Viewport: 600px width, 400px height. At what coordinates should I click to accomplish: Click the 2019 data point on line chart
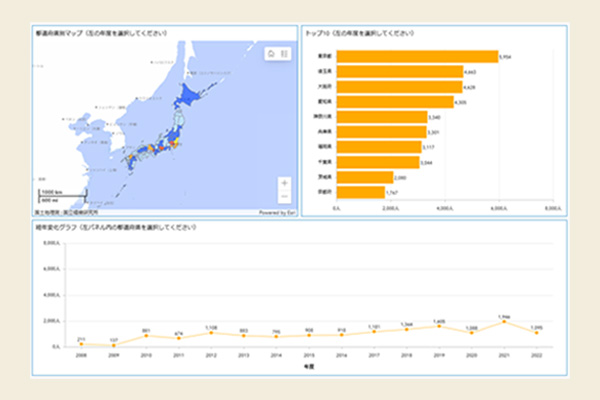(439, 326)
